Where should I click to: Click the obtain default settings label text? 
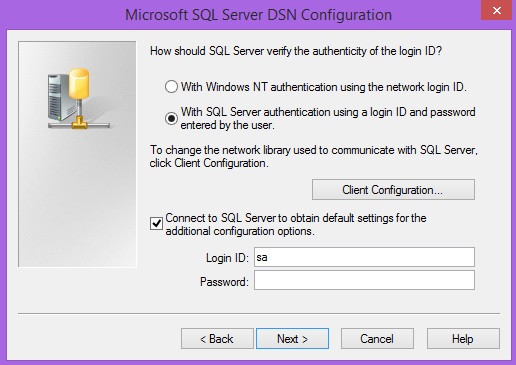coord(296,224)
